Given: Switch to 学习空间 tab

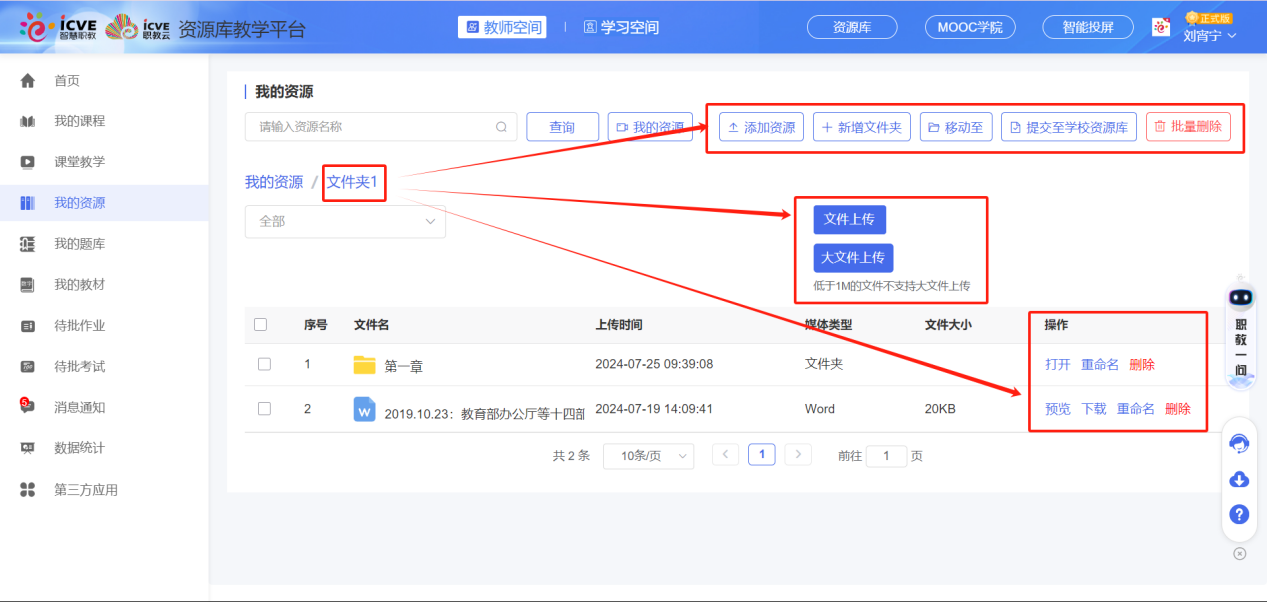Looking at the screenshot, I should pyautogui.click(x=621, y=27).
